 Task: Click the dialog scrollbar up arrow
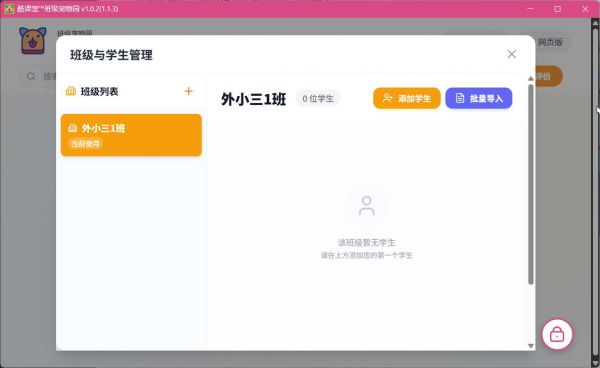click(531, 78)
